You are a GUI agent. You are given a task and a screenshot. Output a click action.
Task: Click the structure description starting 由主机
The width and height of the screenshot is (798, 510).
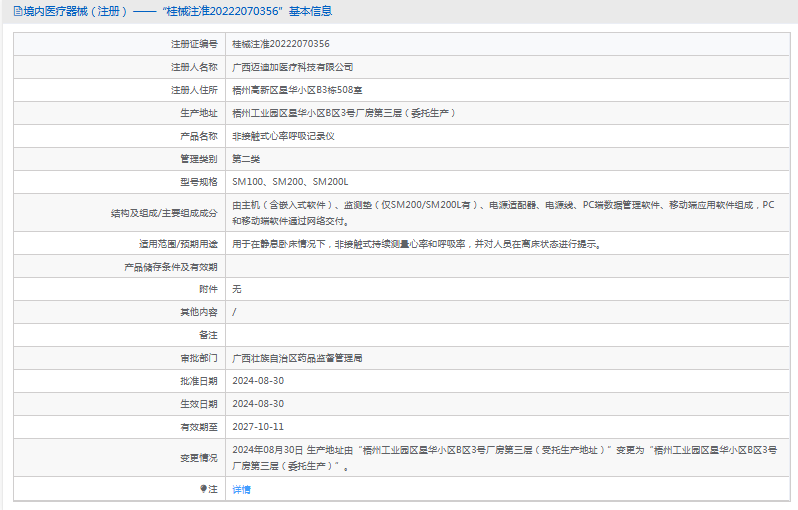[503, 213]
